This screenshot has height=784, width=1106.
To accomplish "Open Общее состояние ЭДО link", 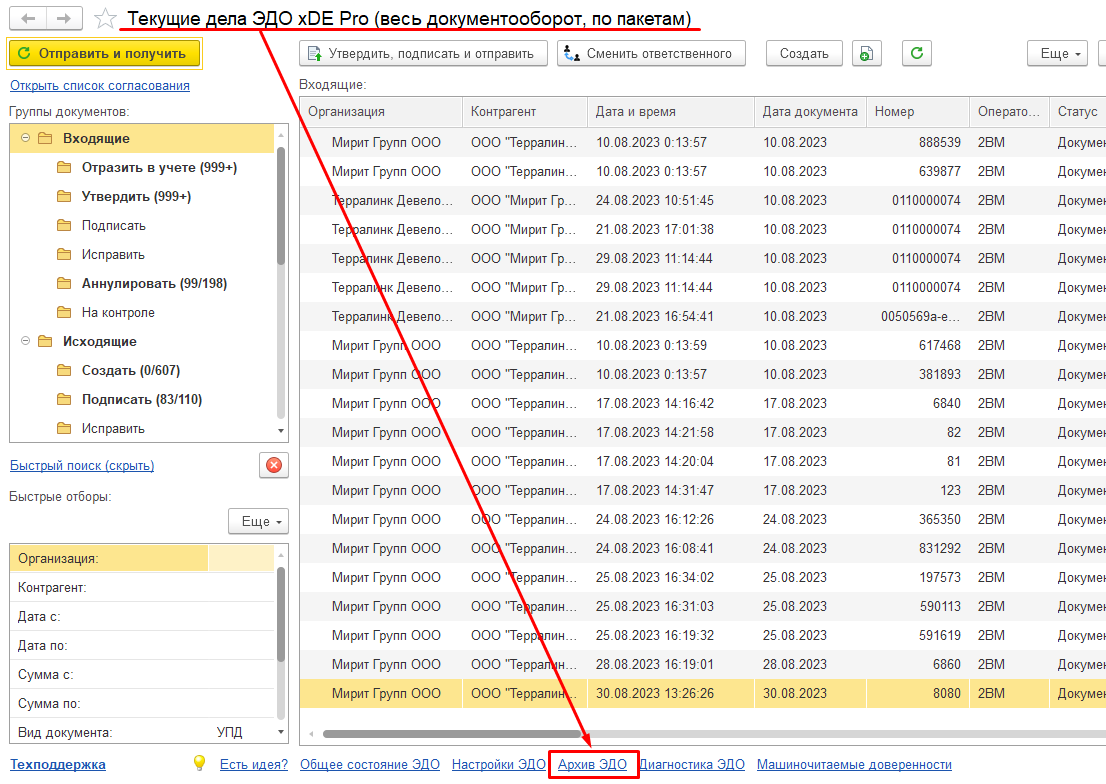I will 370,764.
